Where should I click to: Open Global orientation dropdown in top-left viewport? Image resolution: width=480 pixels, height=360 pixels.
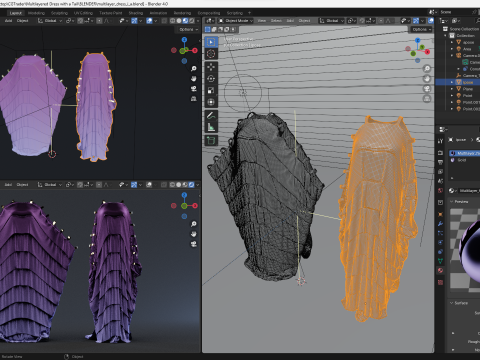[50, 21]
